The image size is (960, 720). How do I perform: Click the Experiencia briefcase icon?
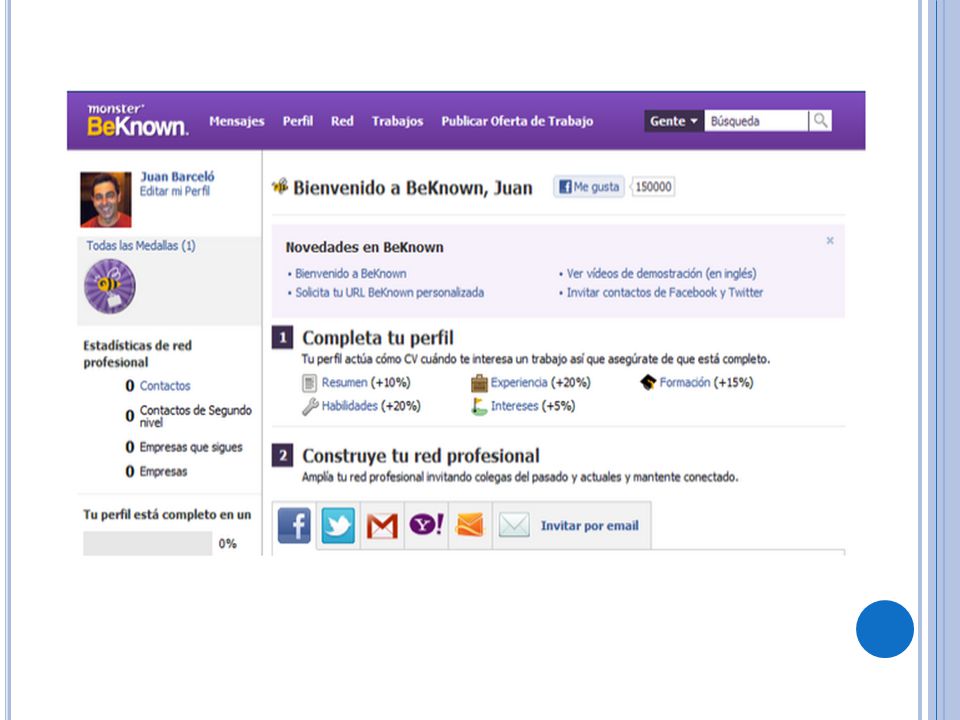click(x=479, y=383)
